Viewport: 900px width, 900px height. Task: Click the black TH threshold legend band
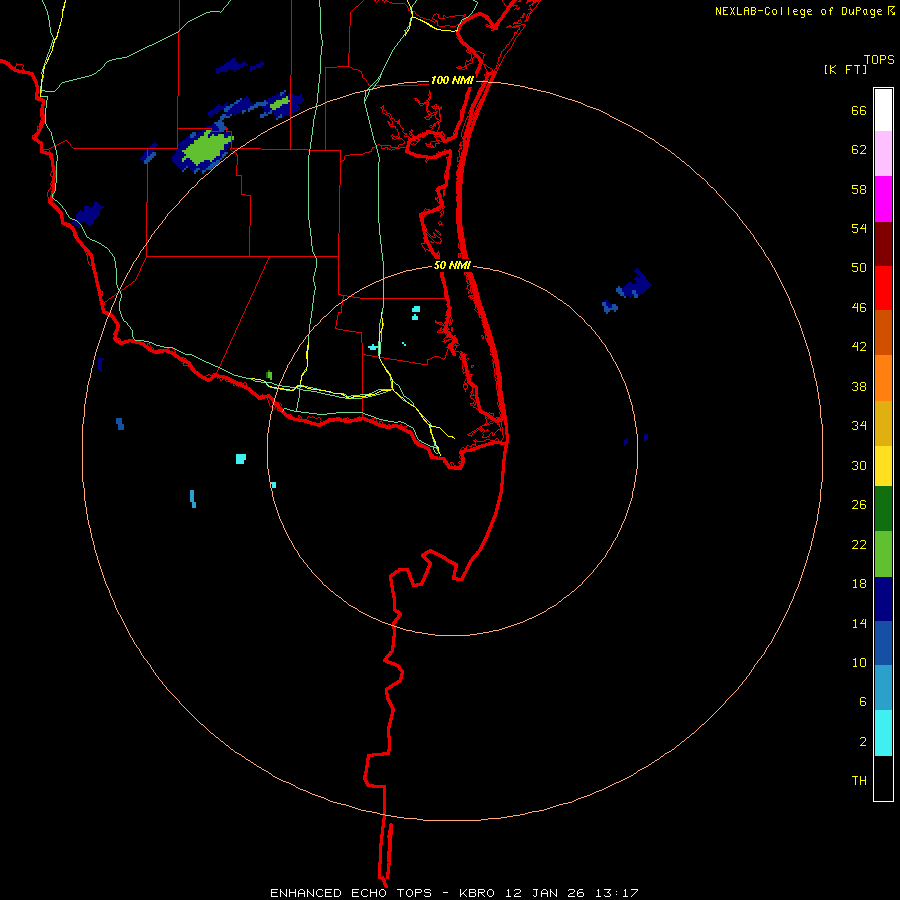point(883,778)
